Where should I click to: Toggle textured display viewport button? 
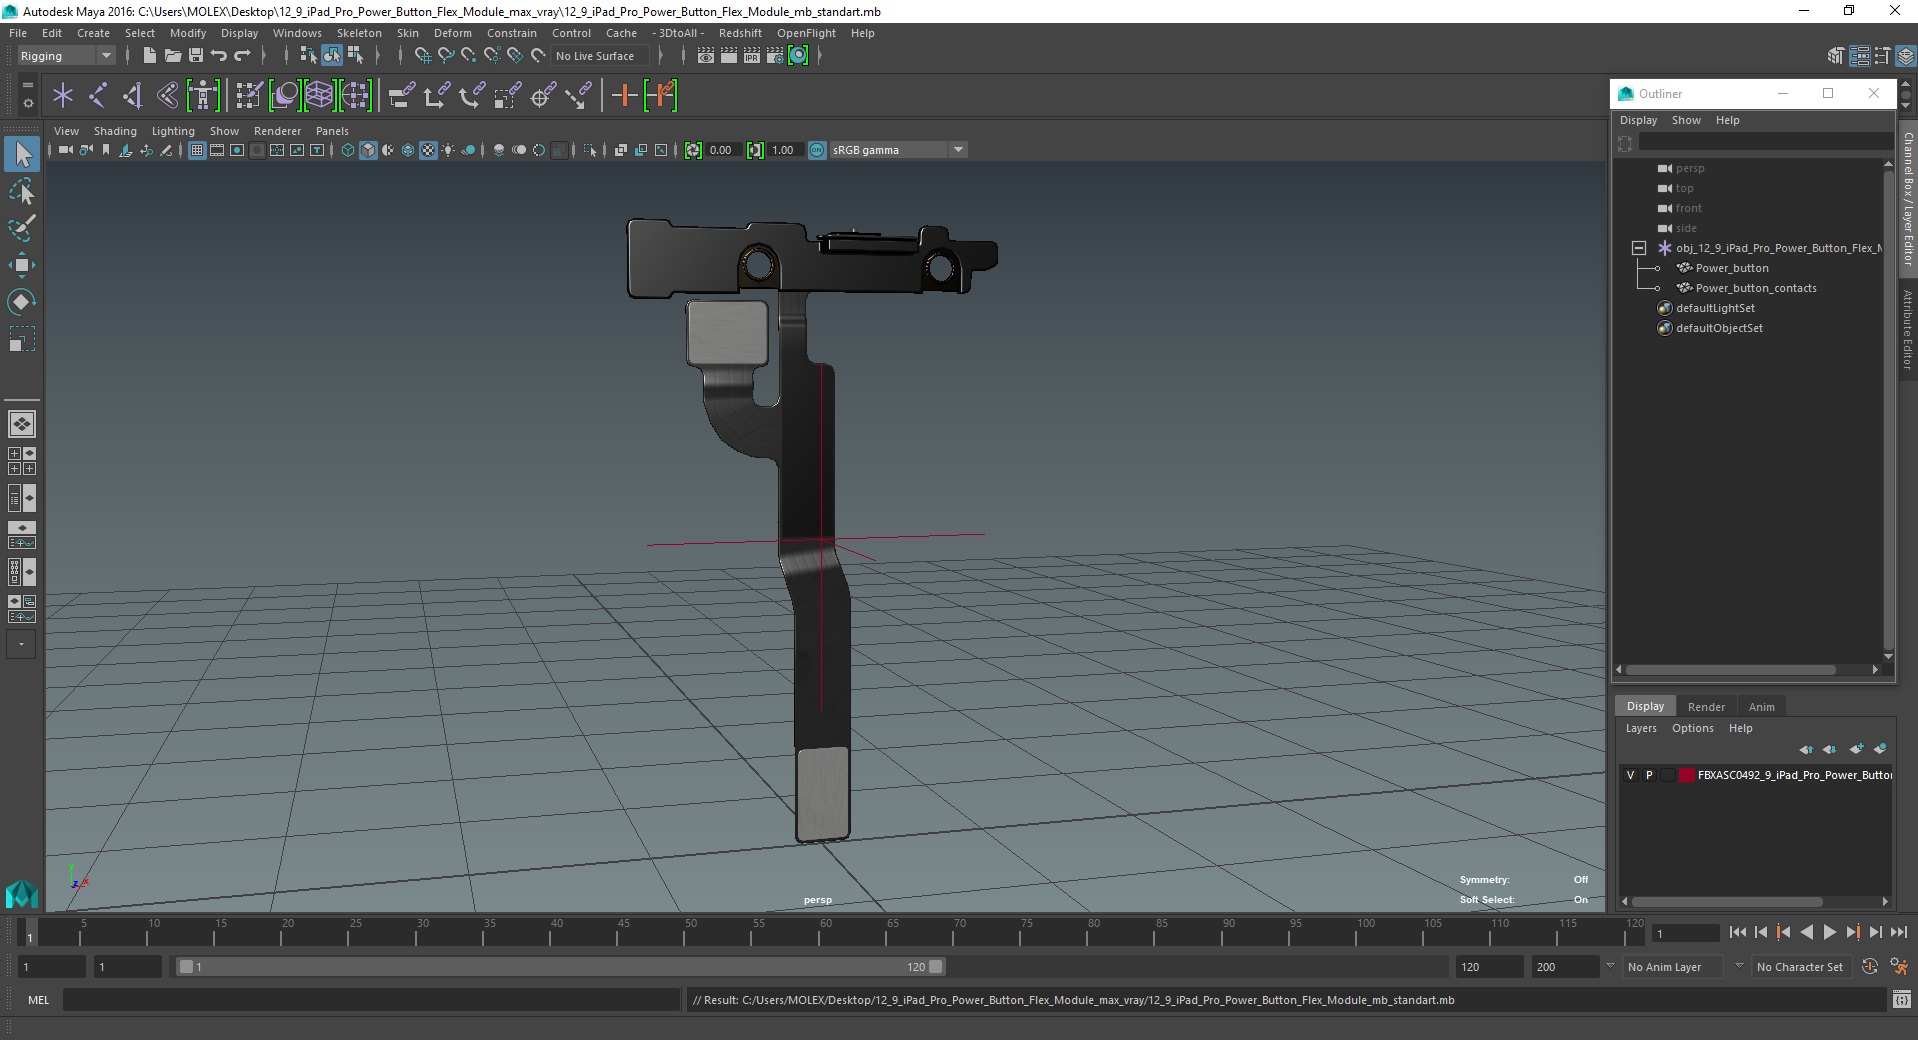point(428,150)
